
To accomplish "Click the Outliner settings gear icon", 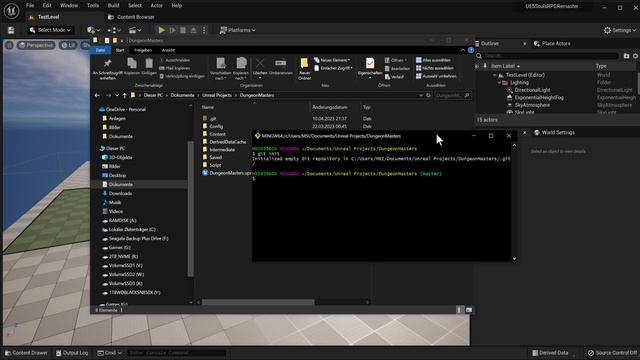I will [x=636, y=56].
